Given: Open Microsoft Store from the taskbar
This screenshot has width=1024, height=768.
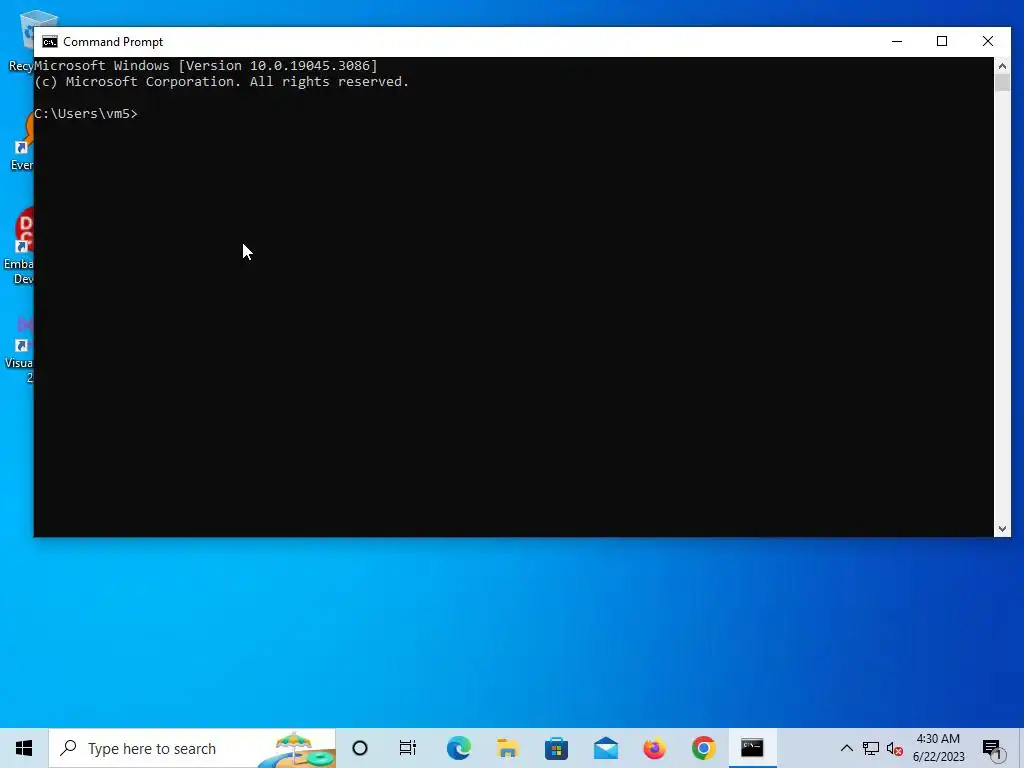Looking at the screenshot, I should click(x=556, y=748).
